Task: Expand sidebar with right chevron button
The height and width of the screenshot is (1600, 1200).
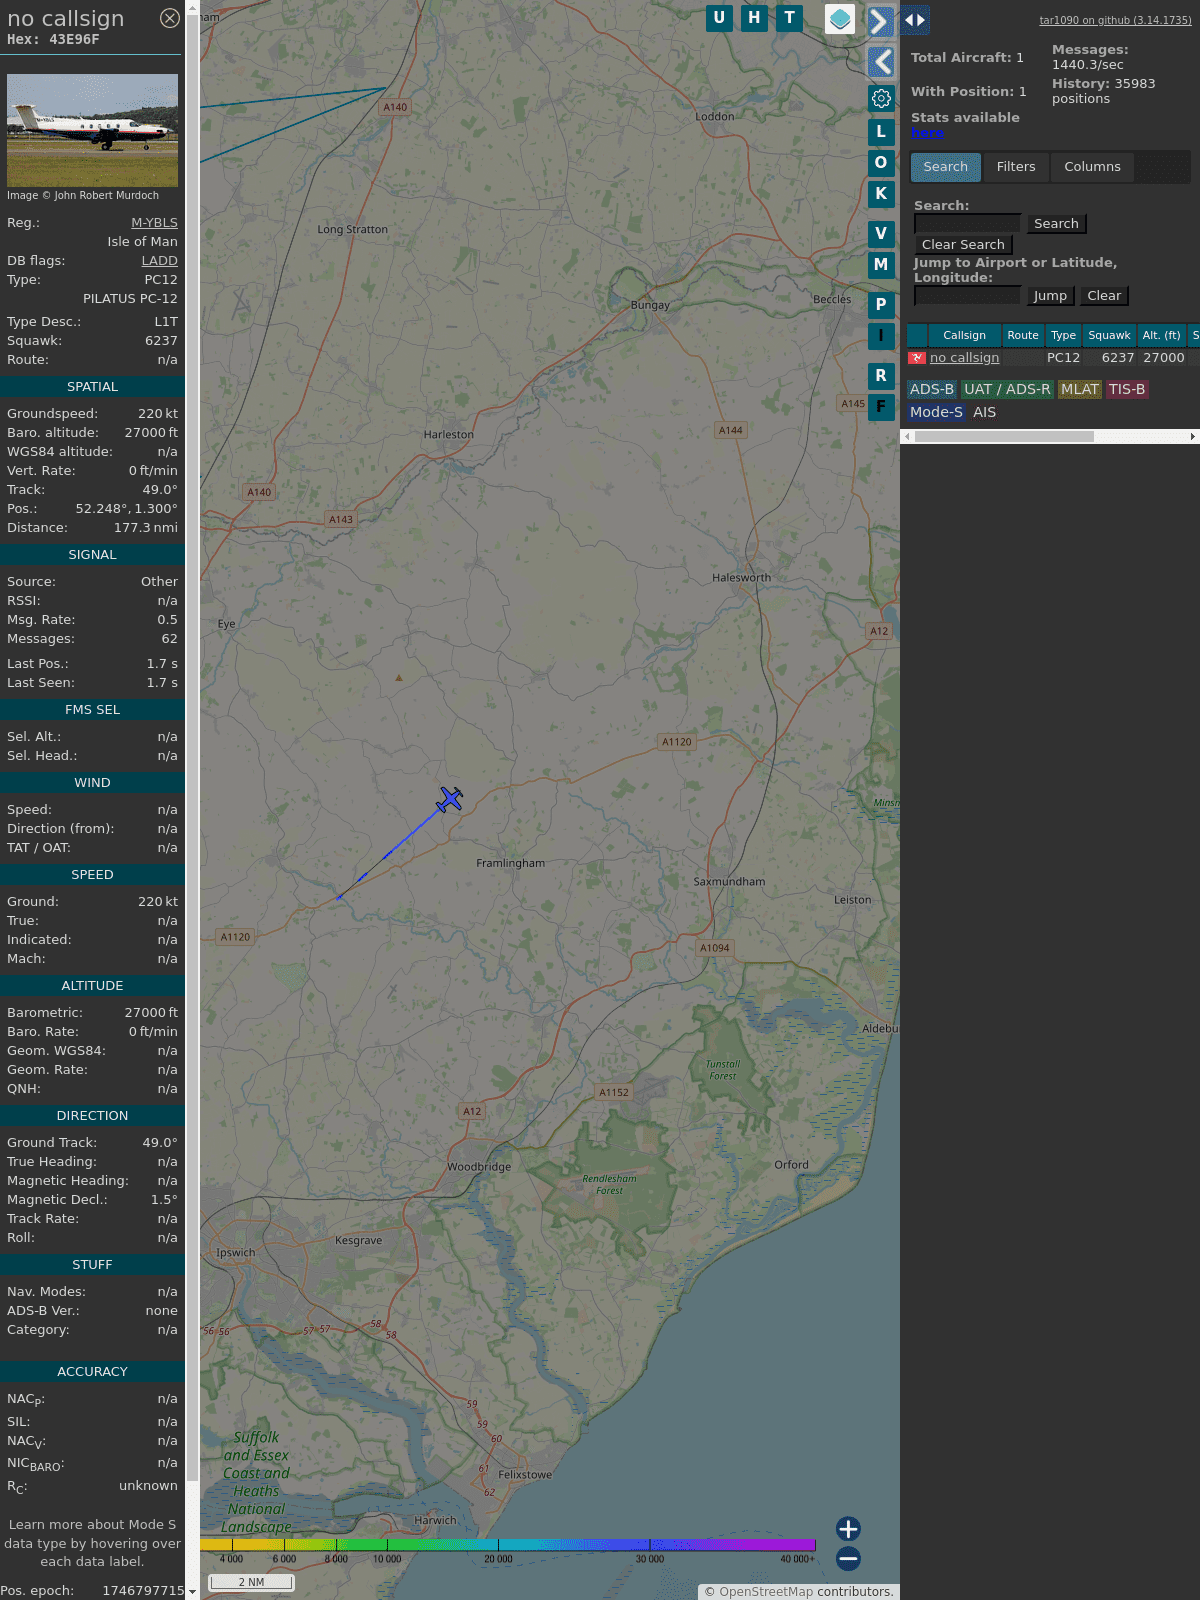Action: tap(879, 21)
